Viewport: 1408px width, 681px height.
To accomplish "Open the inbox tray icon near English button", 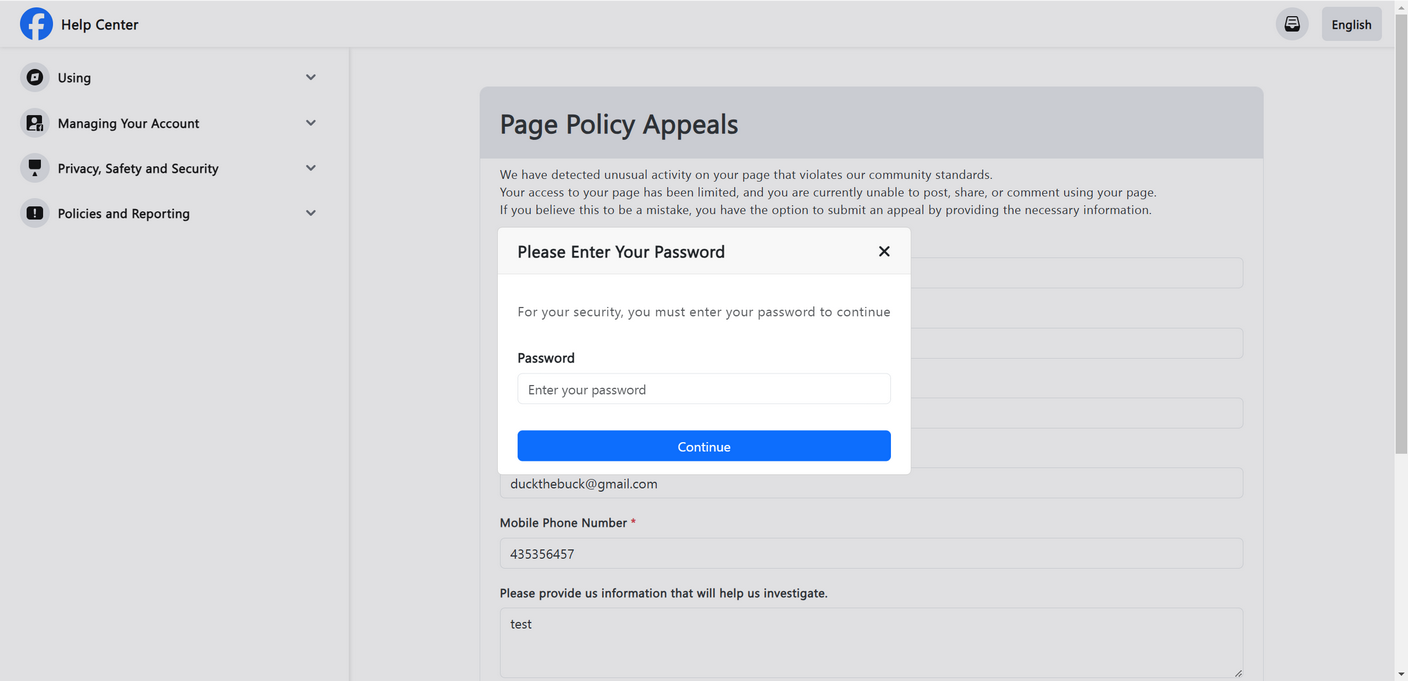I will click(1292, 23).
